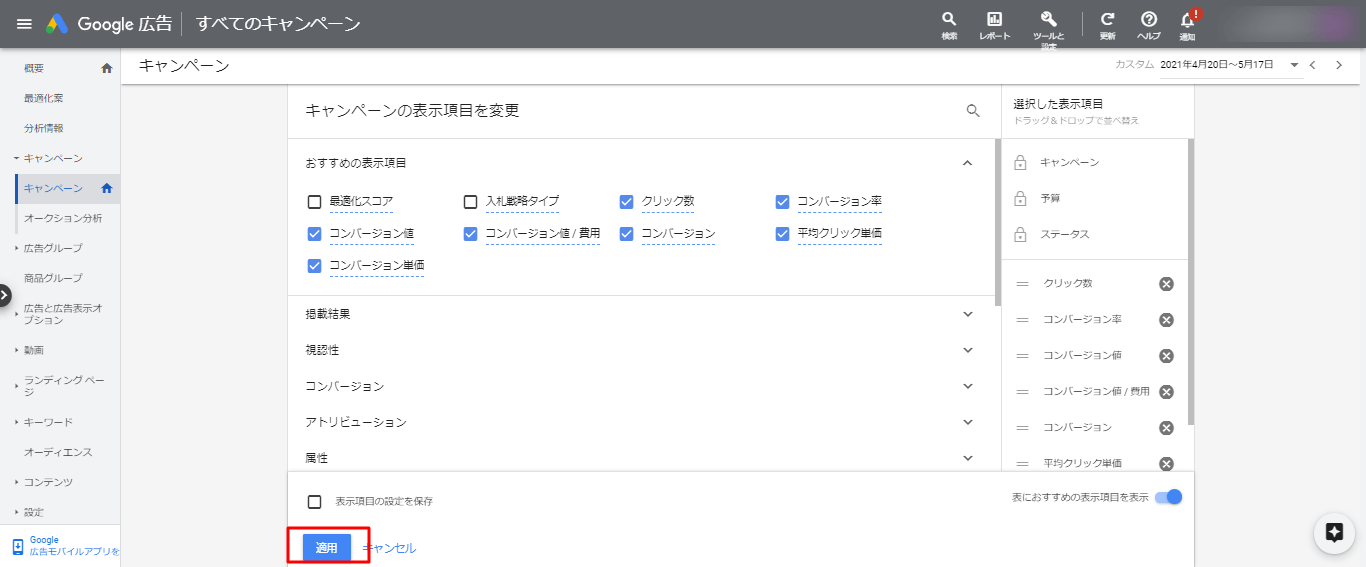Open the 検索 search tool in header
Image resolution: width=1366 pixels, height=567 pixels.
point(949,26)
